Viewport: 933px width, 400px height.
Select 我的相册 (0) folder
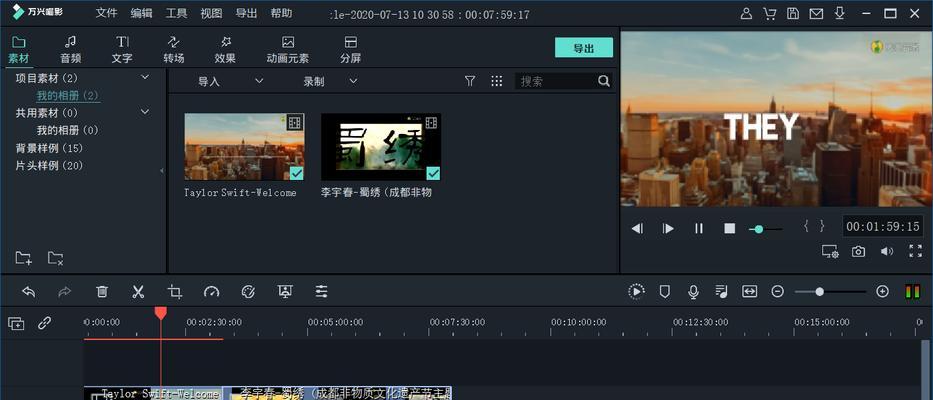[x=68, y=130]
